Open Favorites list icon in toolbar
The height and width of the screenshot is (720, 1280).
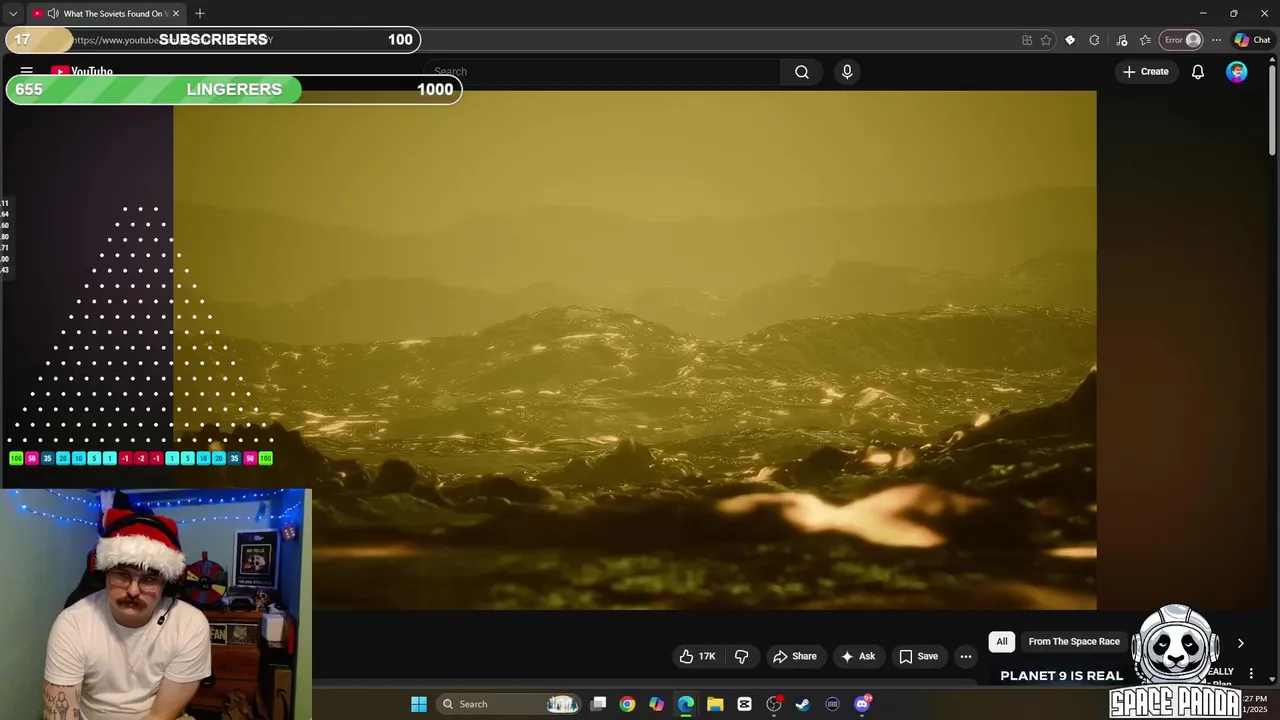click(x=1145, y=40)
